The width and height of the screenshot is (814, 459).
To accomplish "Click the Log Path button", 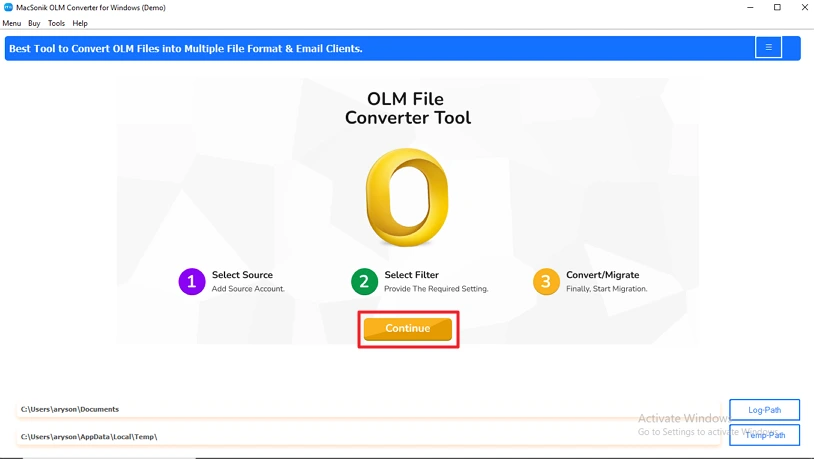I will 764,410.
